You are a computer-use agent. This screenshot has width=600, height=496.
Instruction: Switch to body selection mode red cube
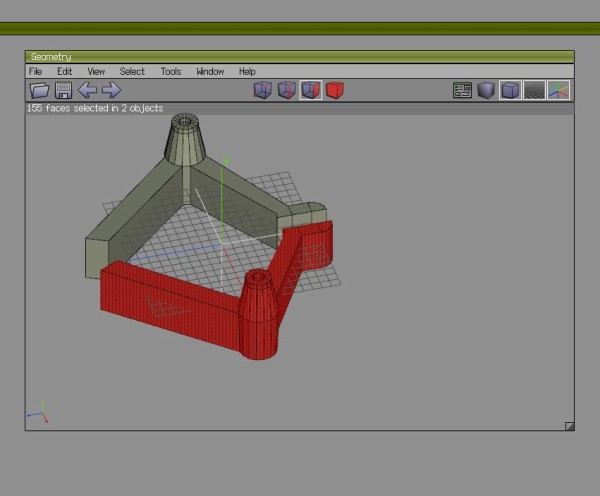pos(335,90)
